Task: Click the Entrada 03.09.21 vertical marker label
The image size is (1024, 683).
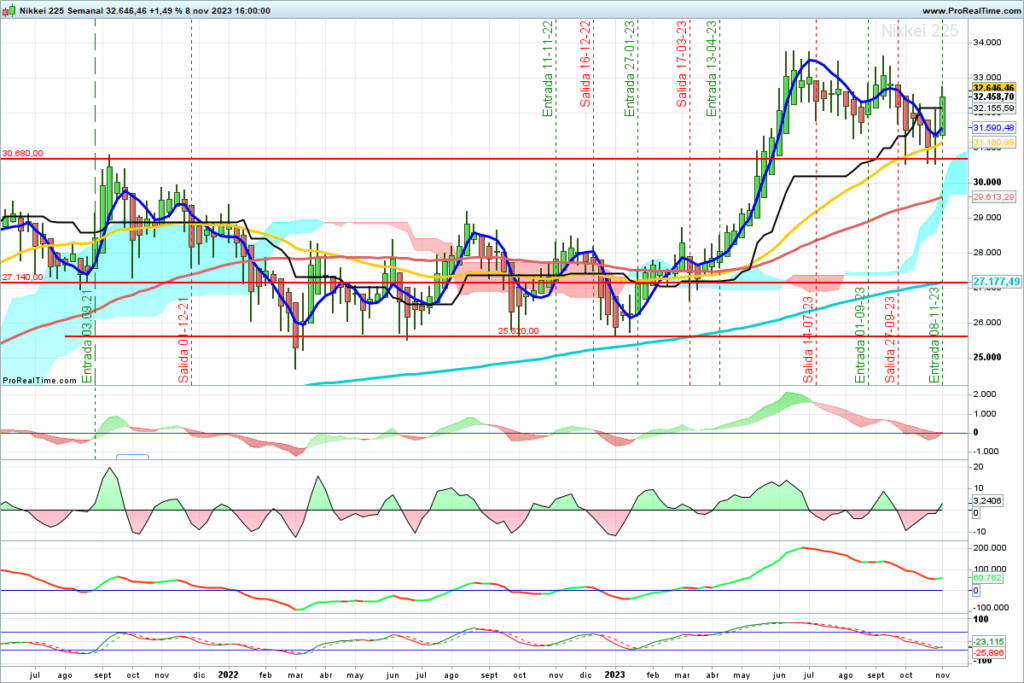Action: pyautogui.click(x=88, y=334)
